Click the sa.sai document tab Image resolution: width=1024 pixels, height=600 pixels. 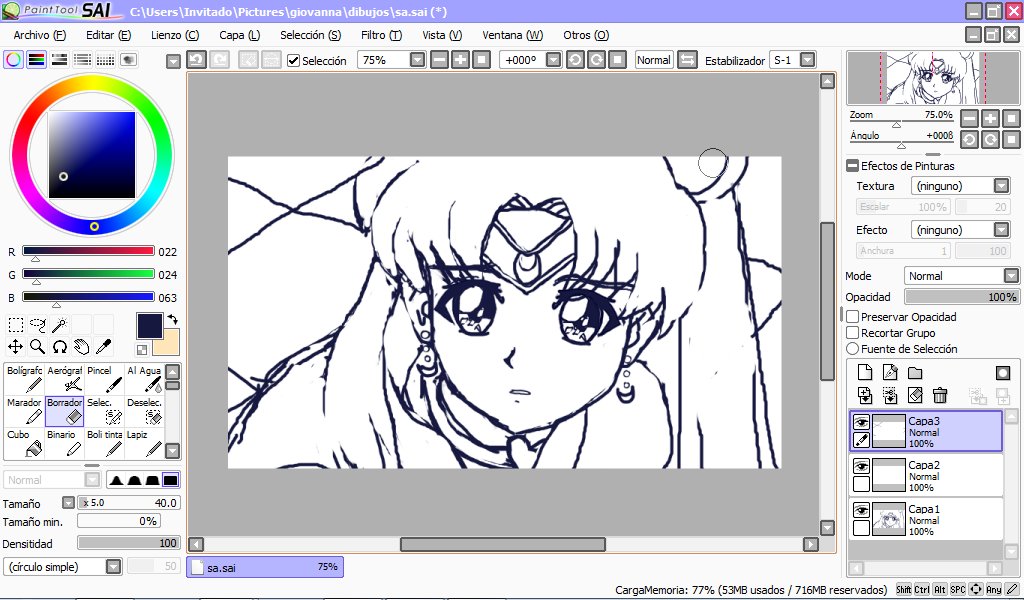tap(265, 567)
